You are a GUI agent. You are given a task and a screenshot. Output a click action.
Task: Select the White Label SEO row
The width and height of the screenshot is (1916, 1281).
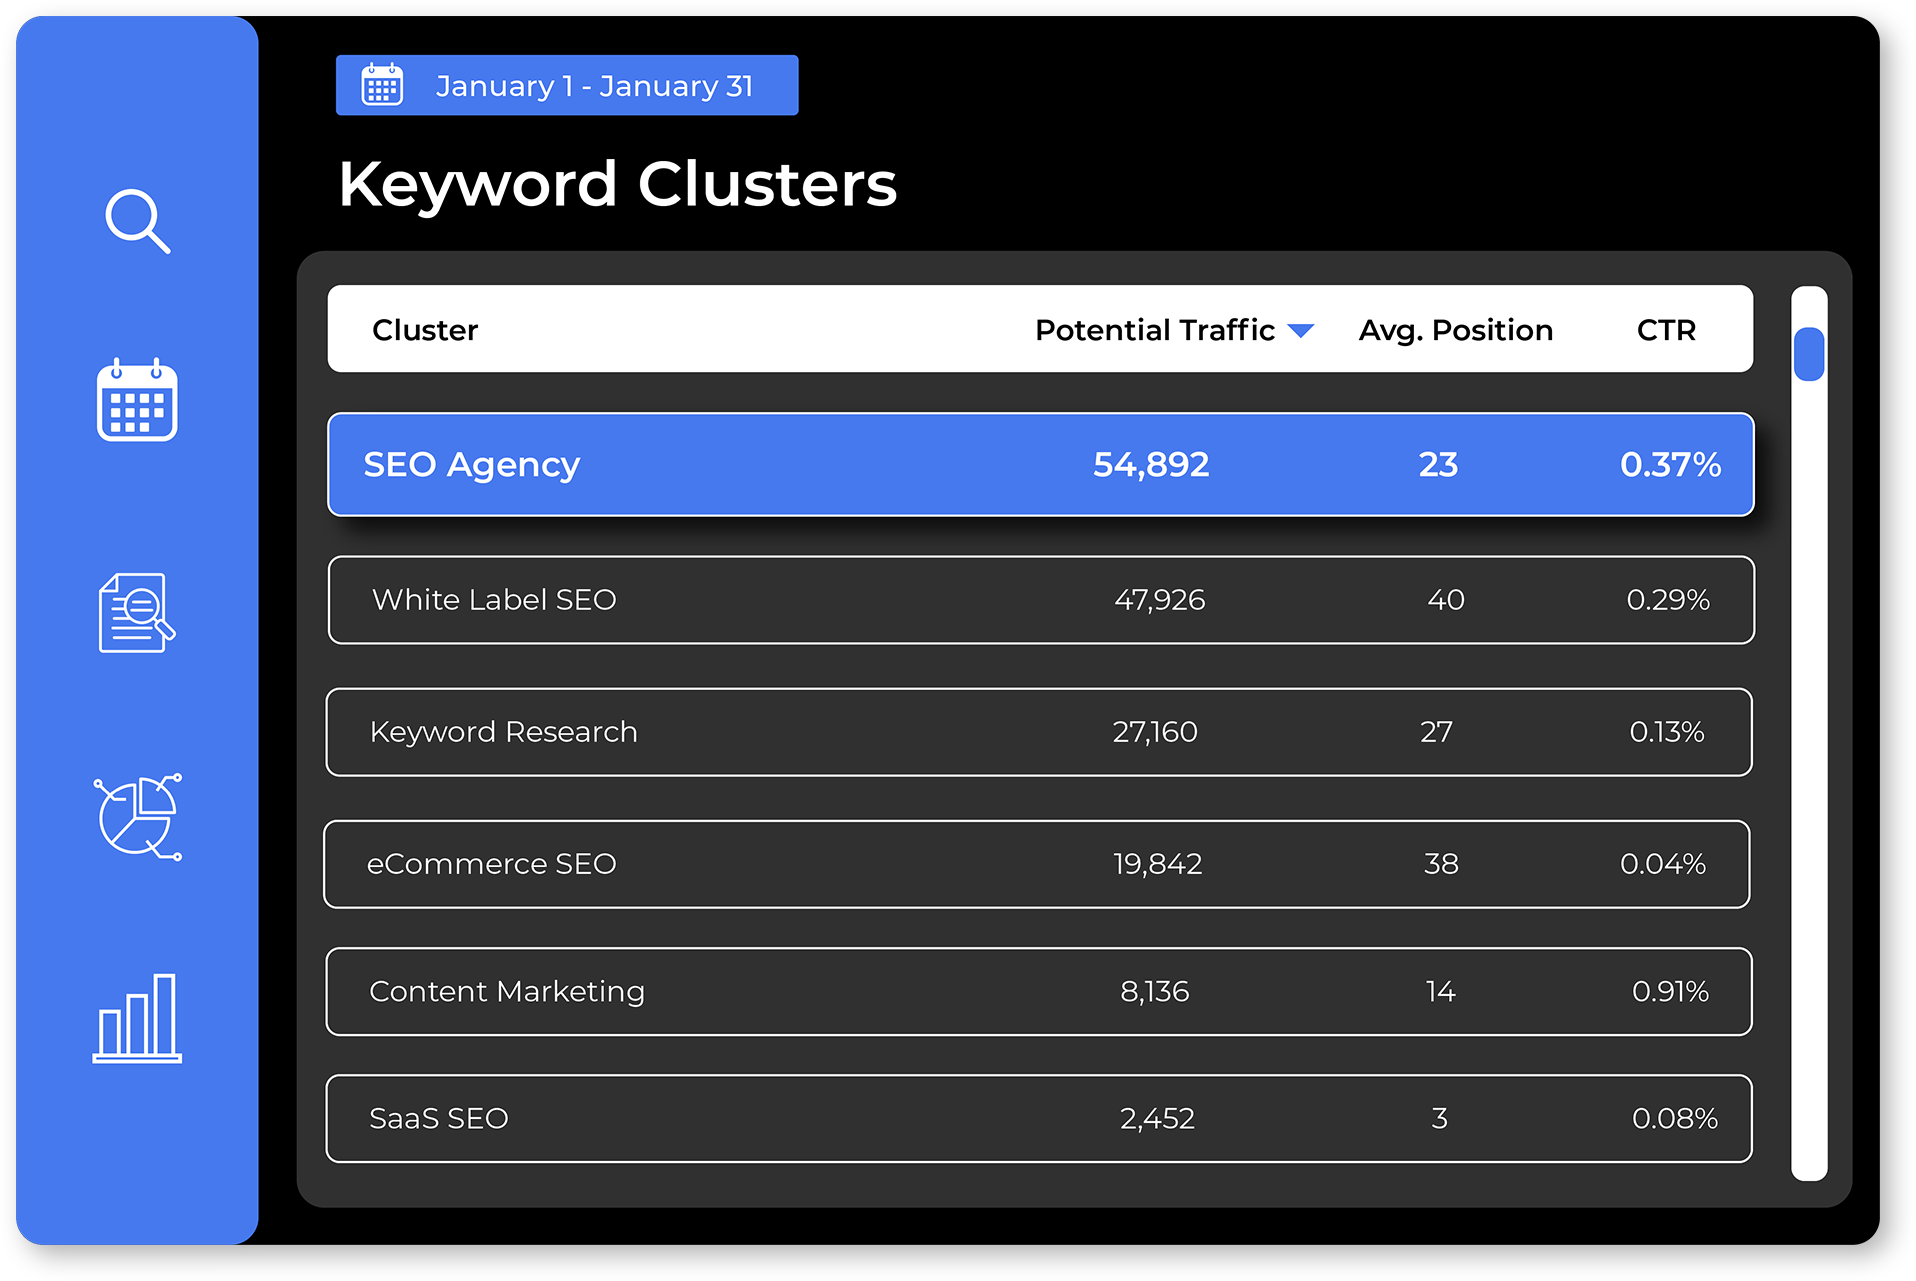point(1040,600)
